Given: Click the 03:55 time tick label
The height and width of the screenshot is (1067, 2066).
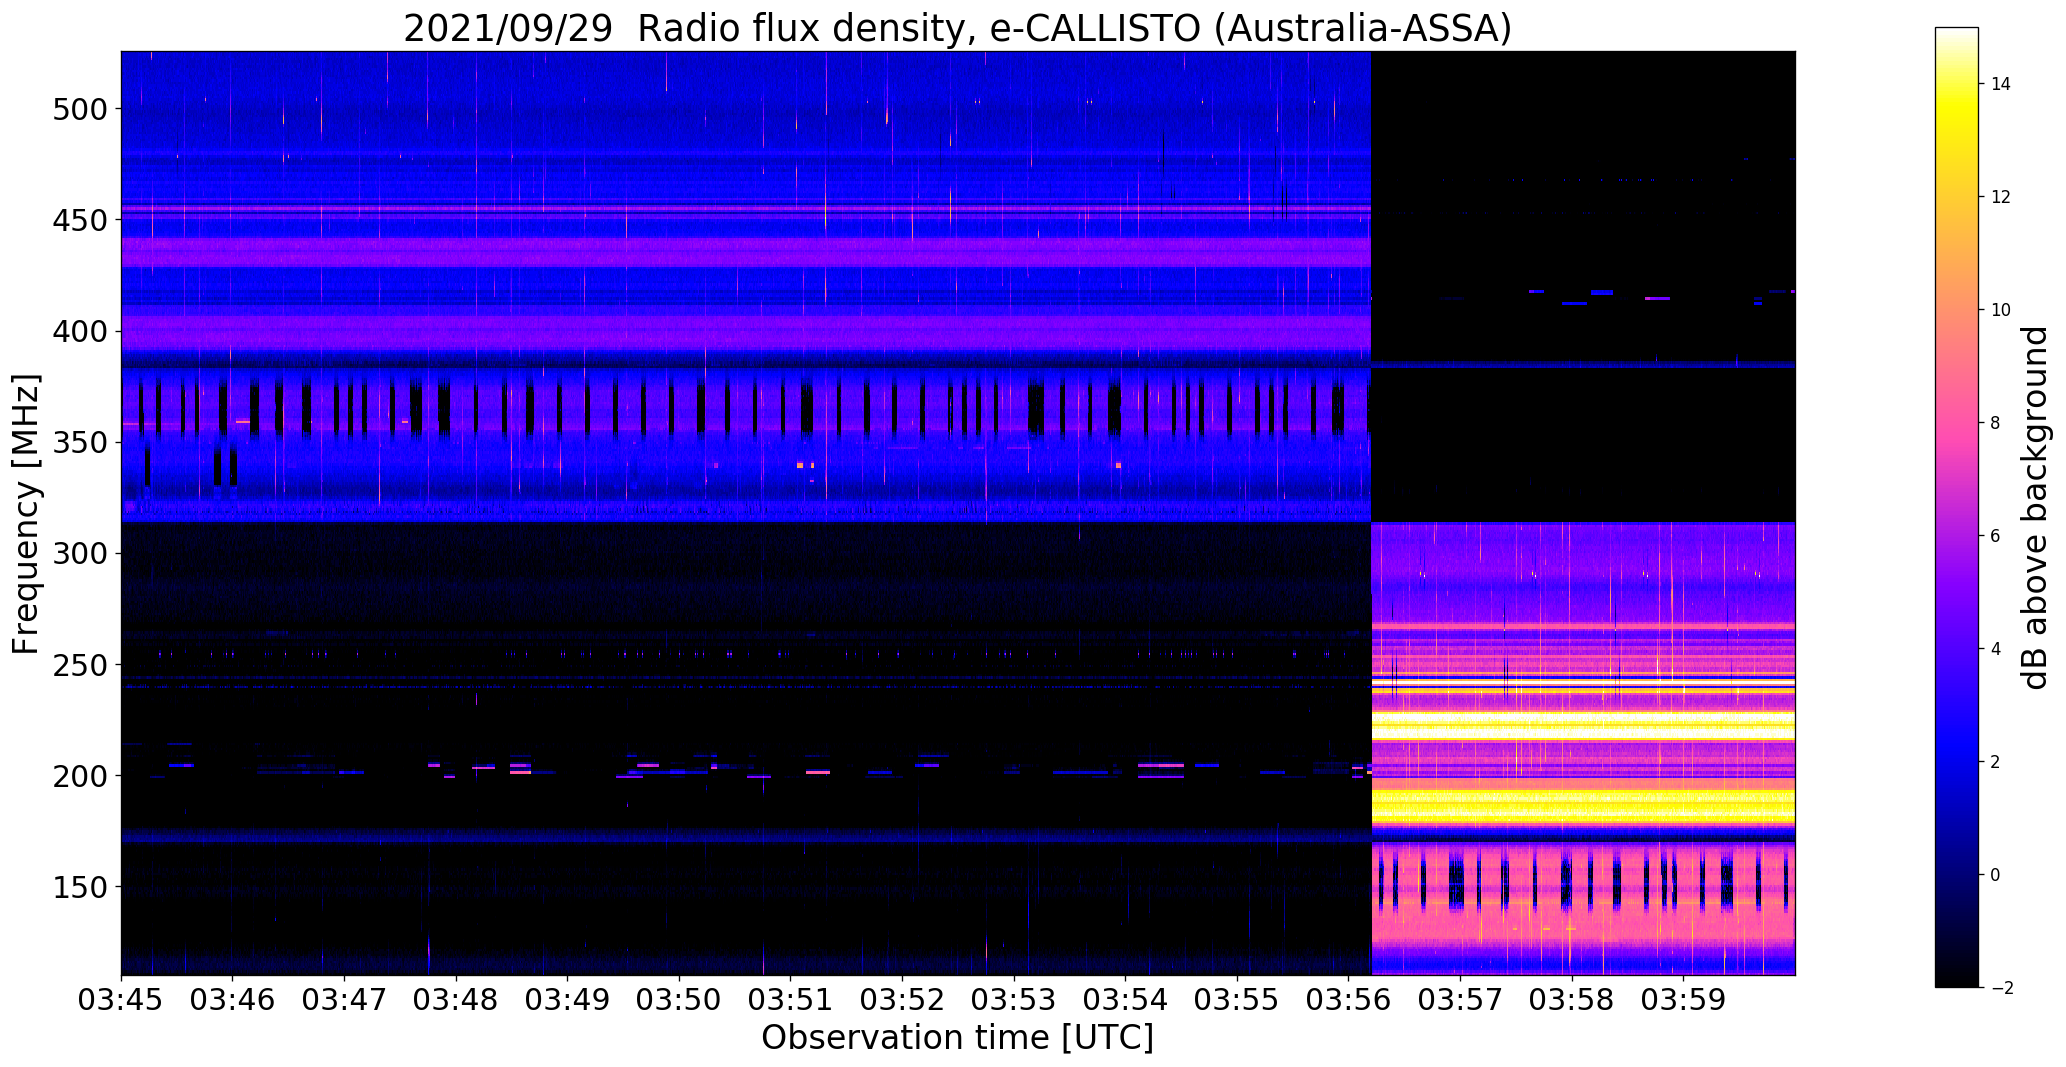Looking at the screenshot, I should click(1238, 1000).
